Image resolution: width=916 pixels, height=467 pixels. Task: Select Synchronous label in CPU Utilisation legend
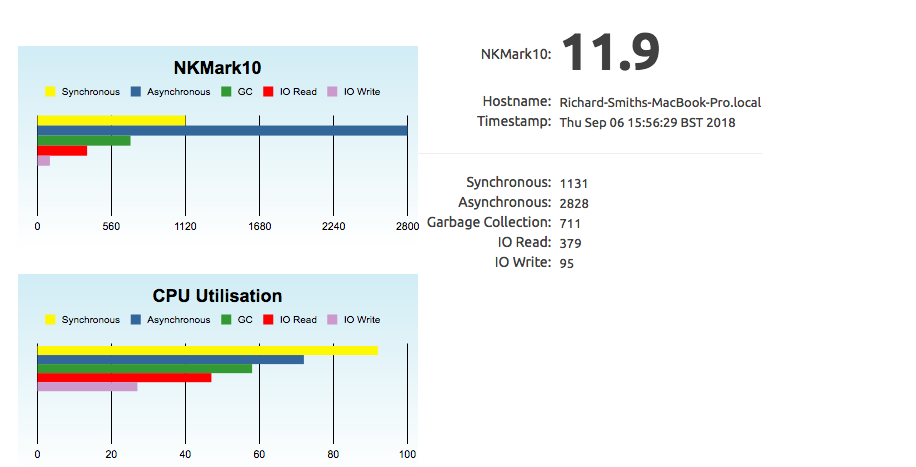click(x=91, y=320)
